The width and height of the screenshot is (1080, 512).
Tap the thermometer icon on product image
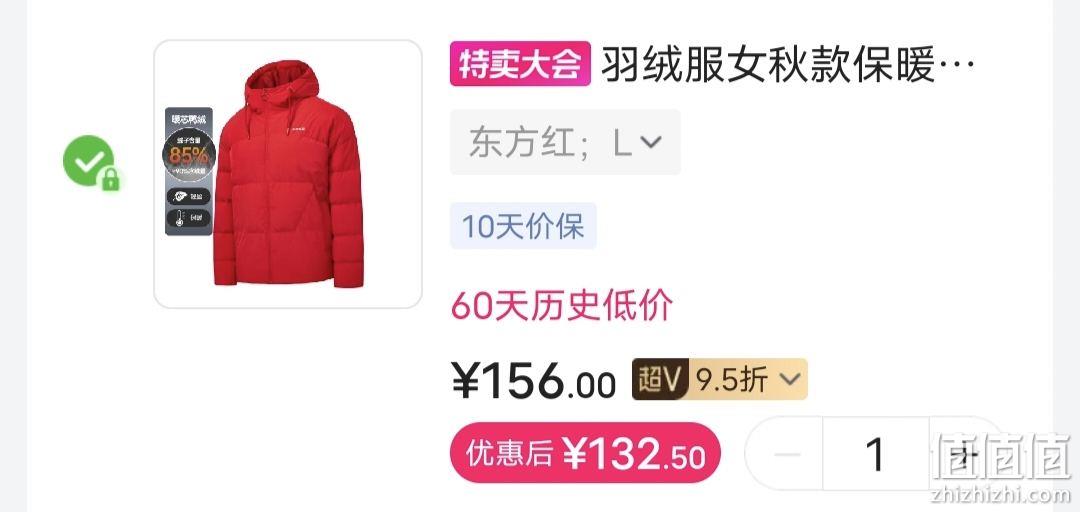178,219
